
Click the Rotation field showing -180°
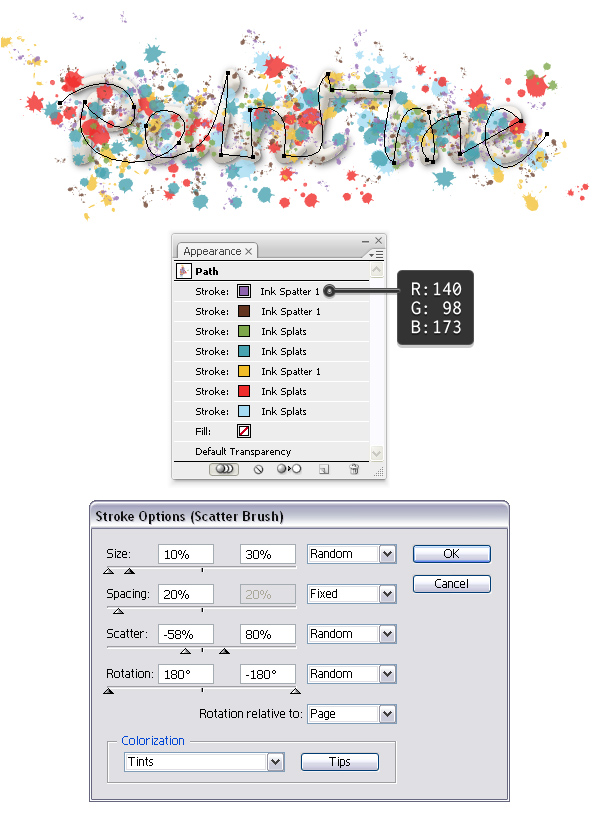click(x=268, y=674)
